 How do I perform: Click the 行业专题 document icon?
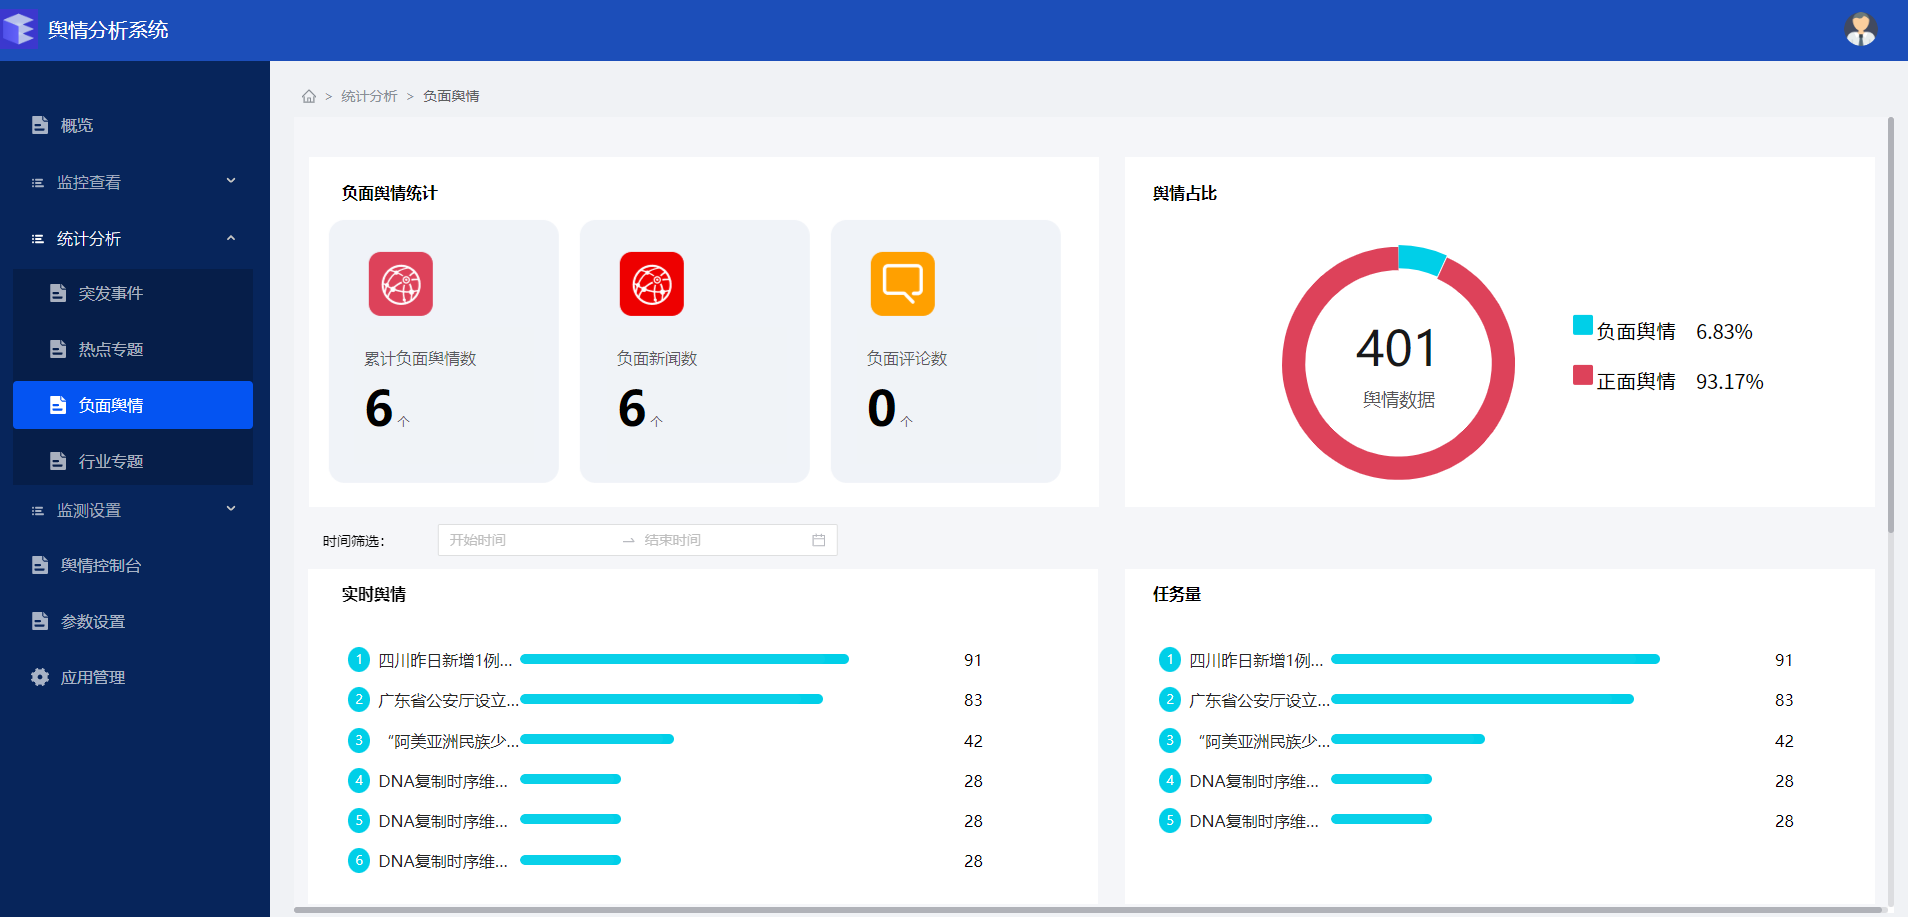(58, 461)
